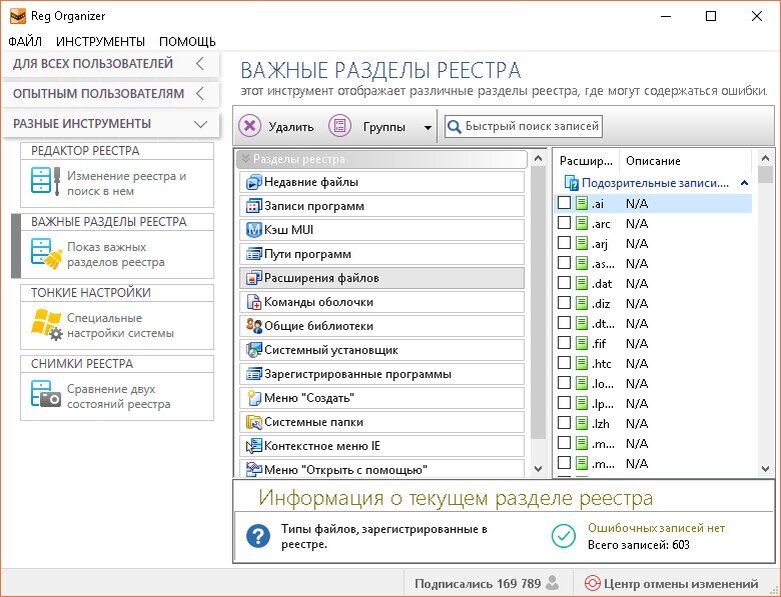The image size is (781, 597).
Task: Open the ИНСТРУМЕНТЫ menu
Action: click(100, 41)
